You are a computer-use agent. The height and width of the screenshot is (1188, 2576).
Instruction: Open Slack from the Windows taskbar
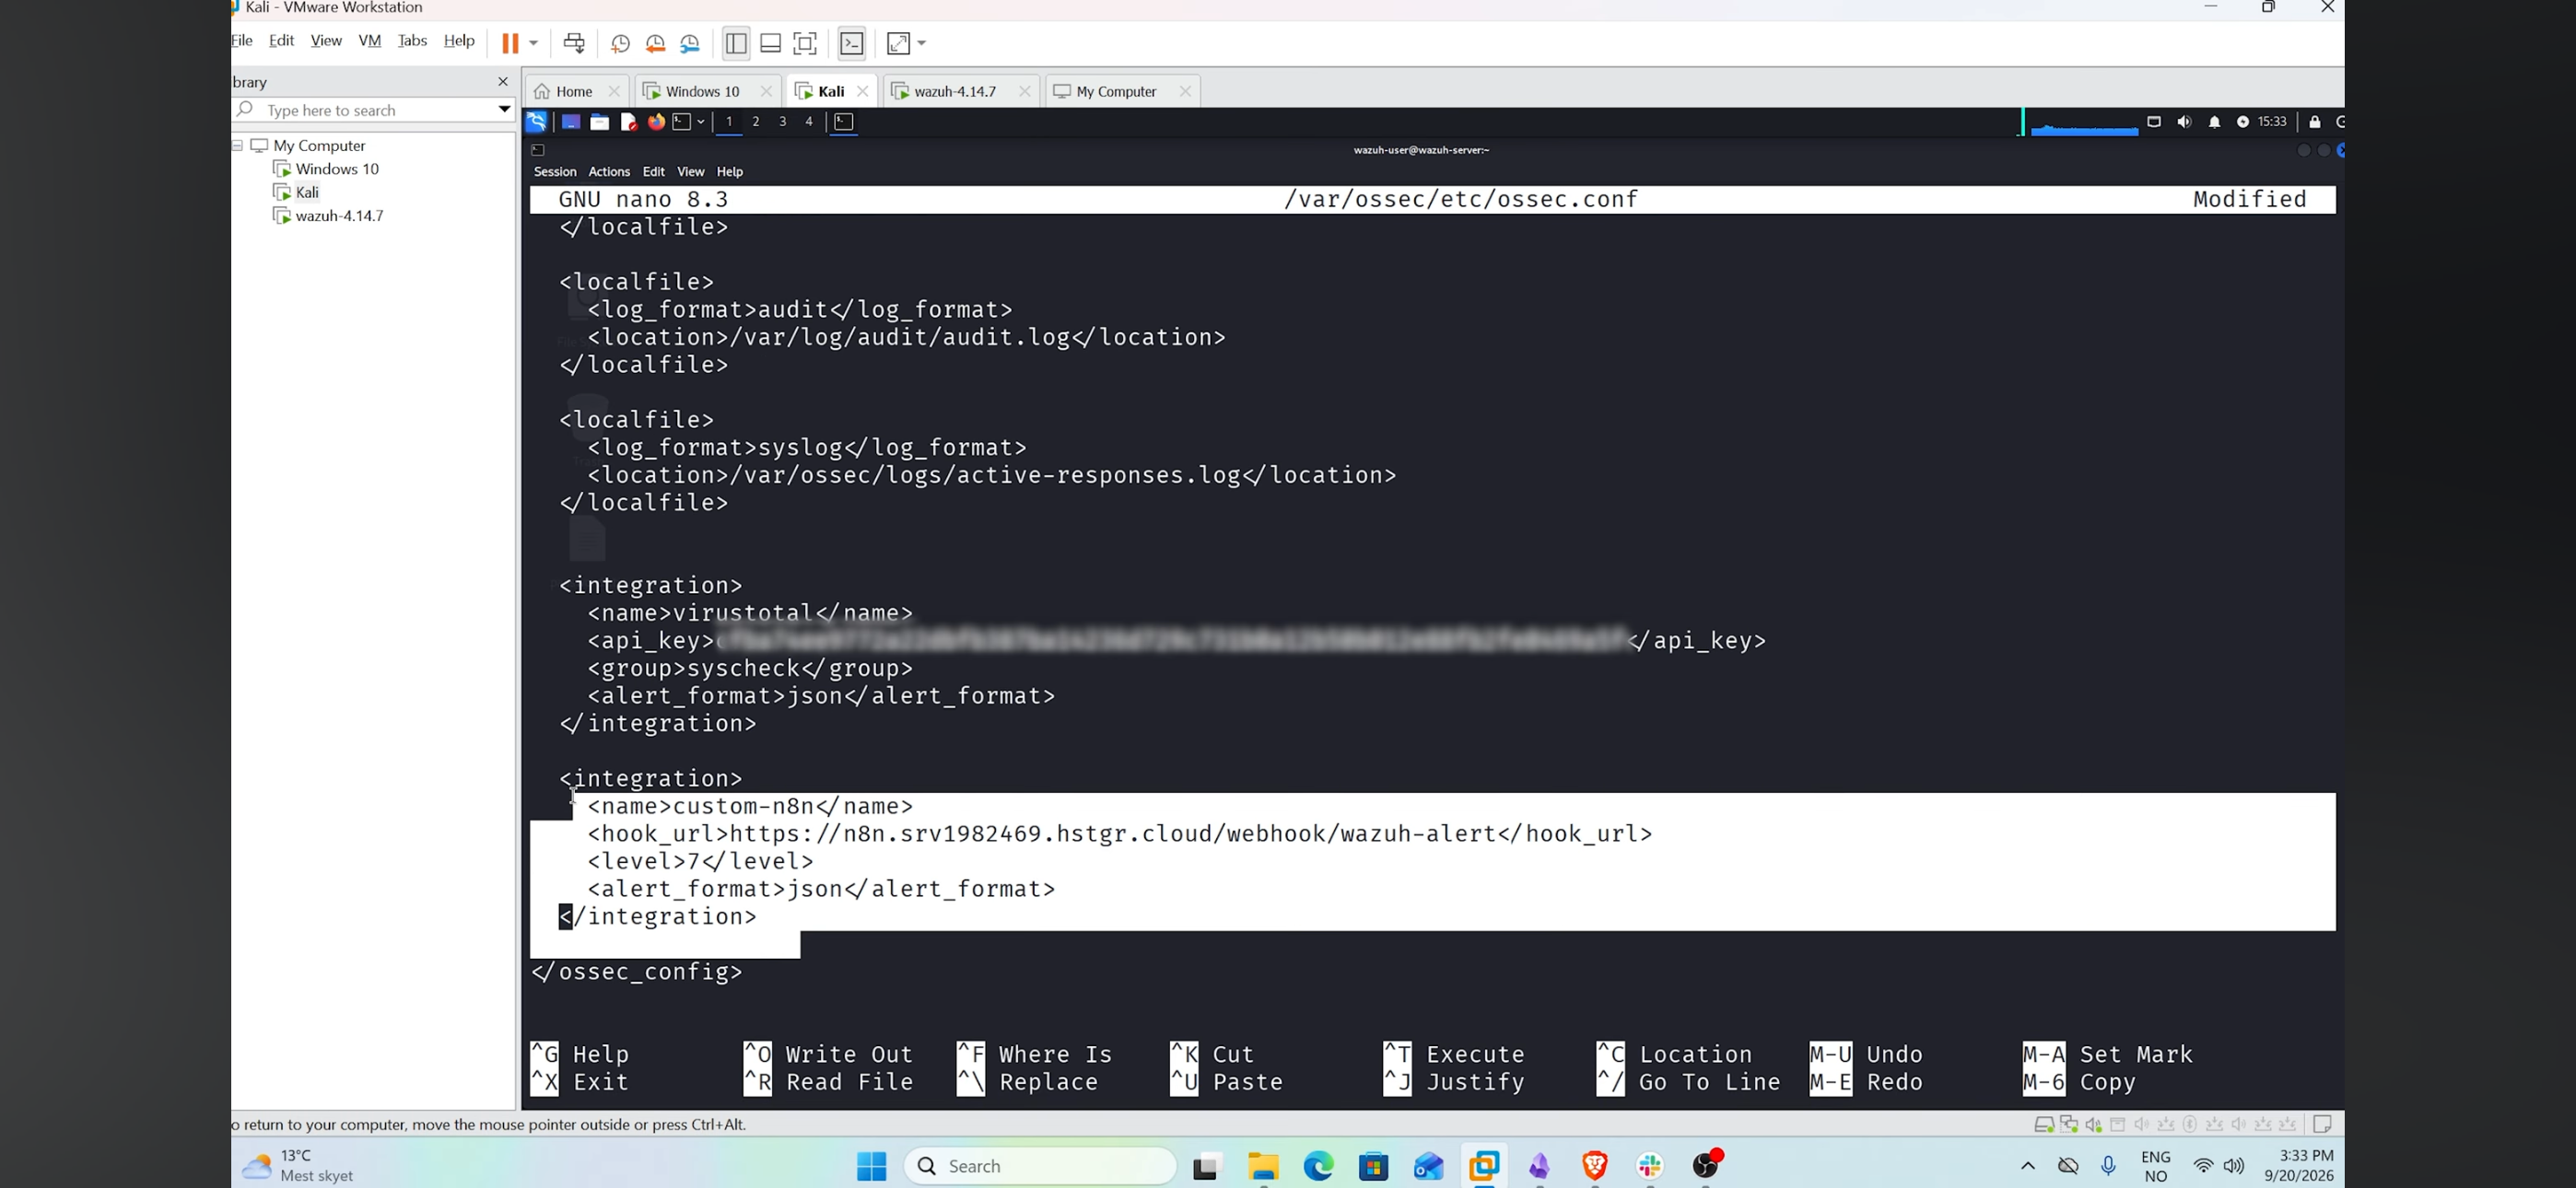click(1650, 1166)
